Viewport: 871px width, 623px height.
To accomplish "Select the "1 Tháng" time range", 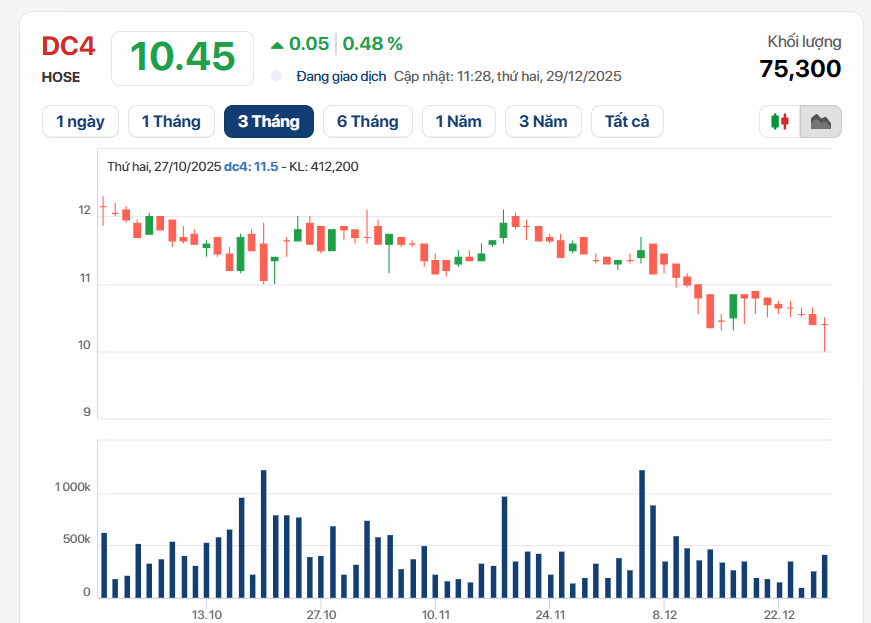I will point(171,122).
